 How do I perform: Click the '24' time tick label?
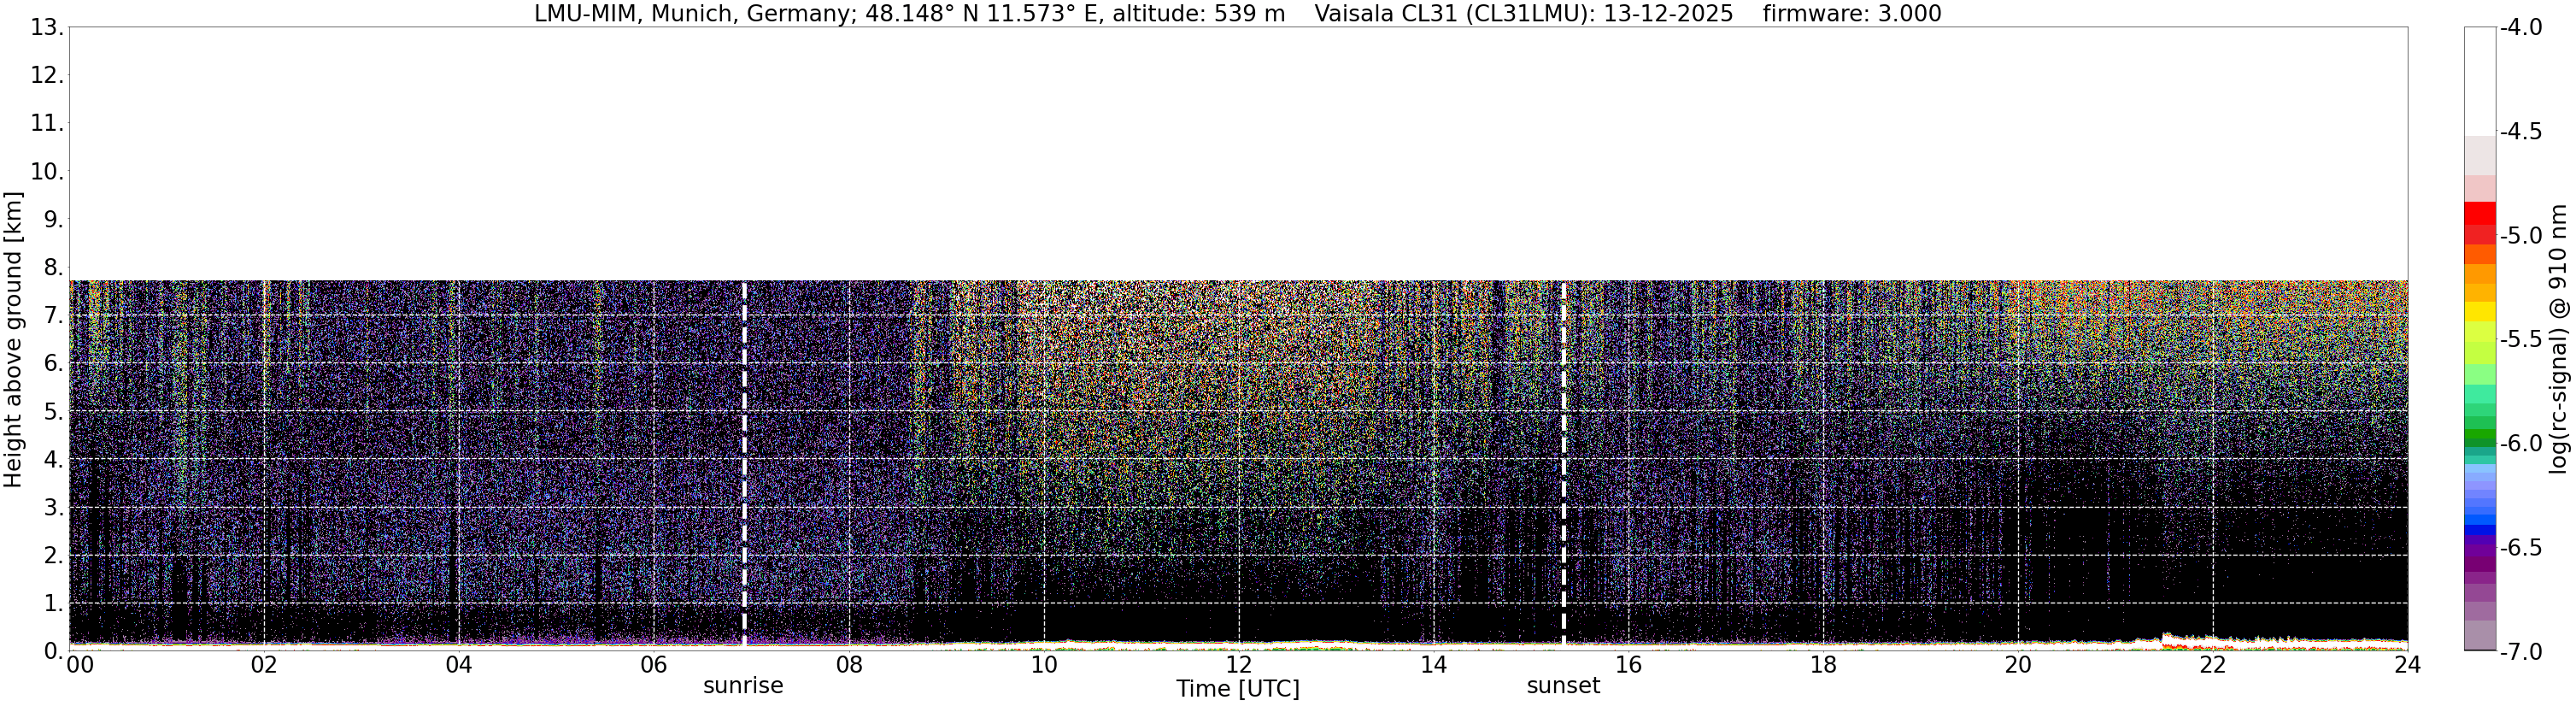click(x=2407, y=665)
